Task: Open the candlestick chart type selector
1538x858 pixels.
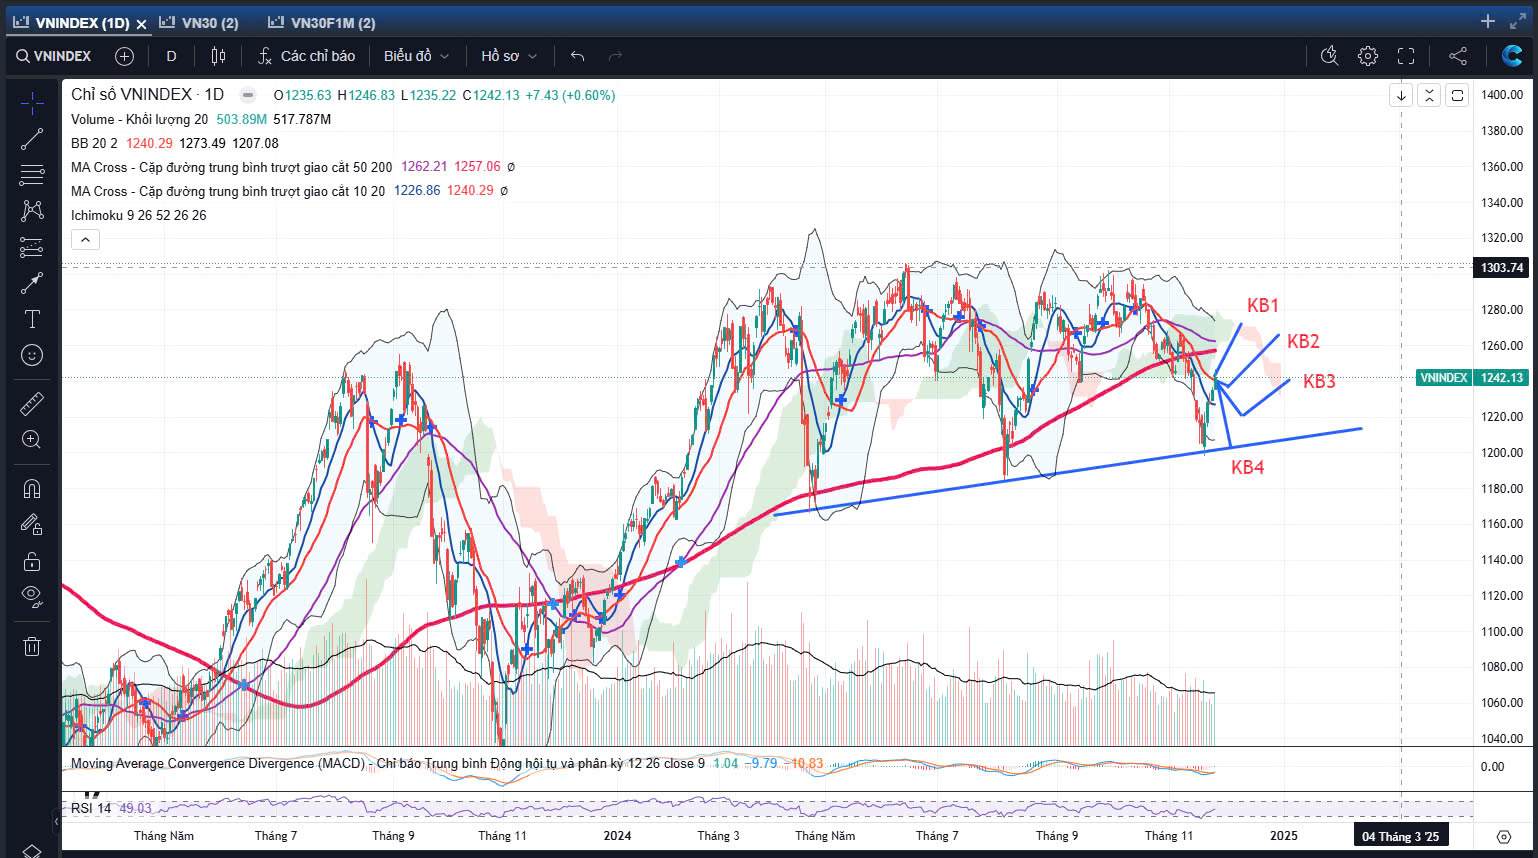Action: point(218,56)
